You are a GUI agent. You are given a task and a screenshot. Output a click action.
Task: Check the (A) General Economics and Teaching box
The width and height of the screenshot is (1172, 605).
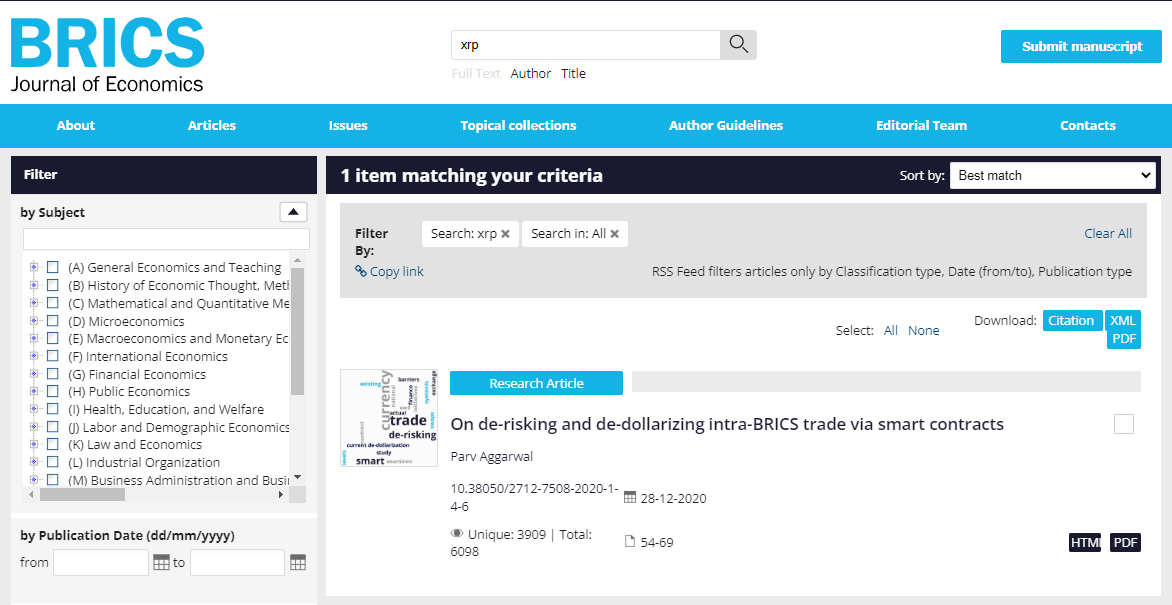tap(52, 267)
